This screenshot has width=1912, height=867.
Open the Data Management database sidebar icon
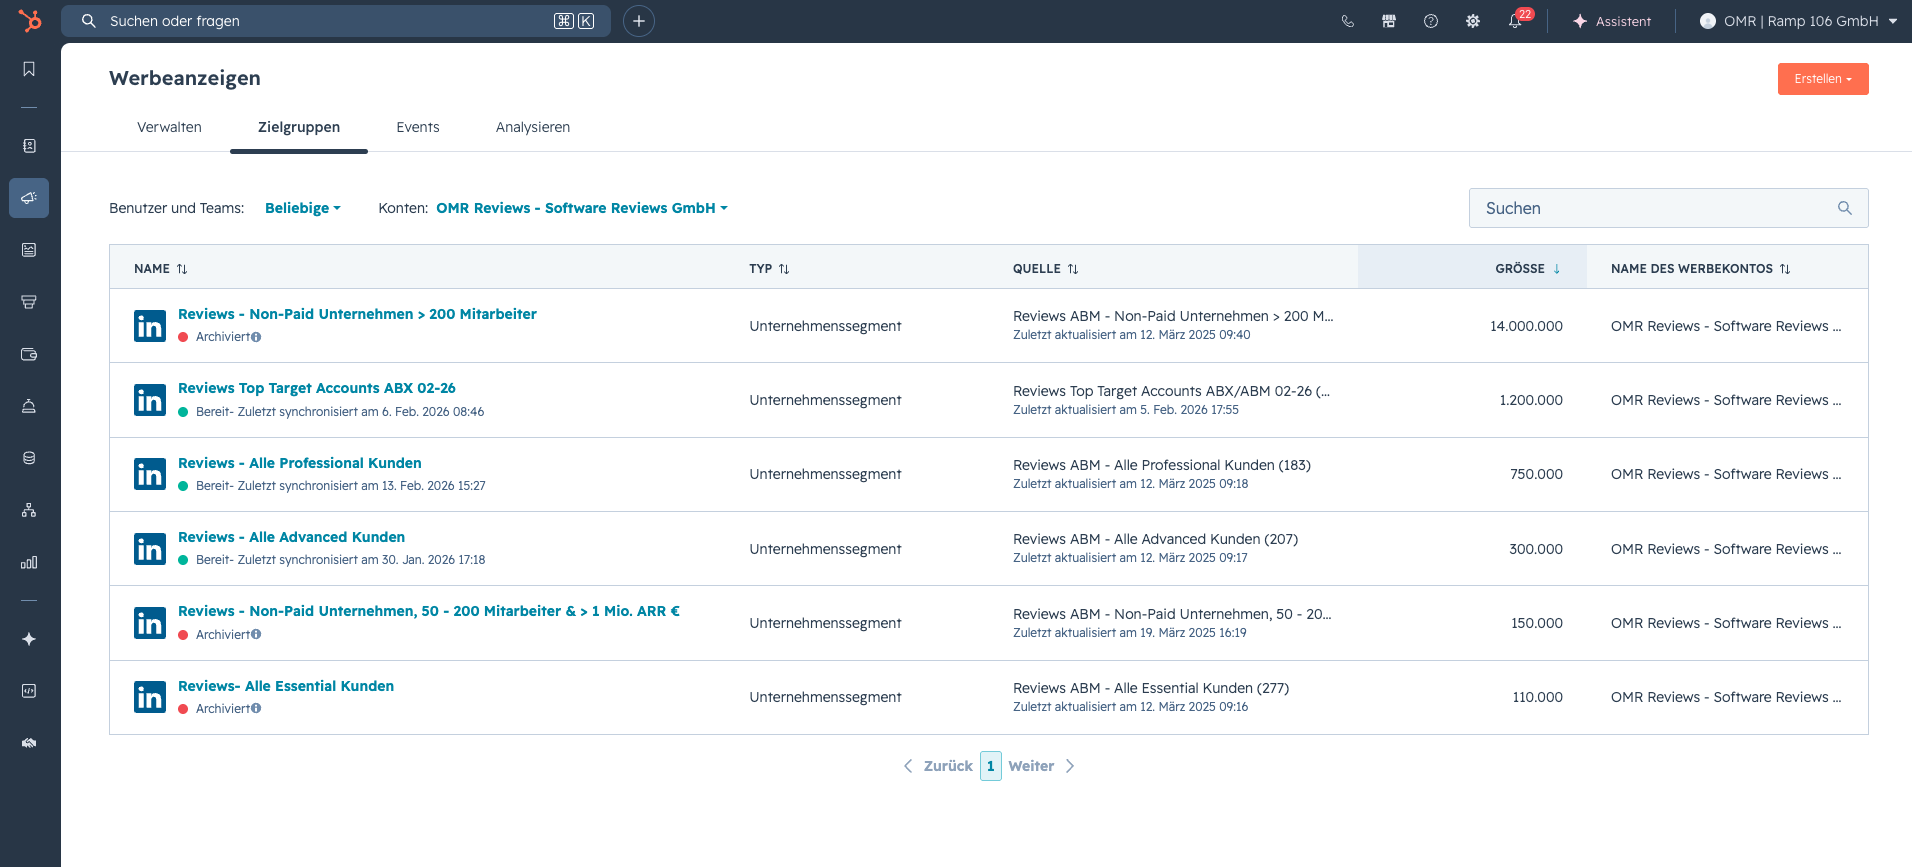(29, 458)
